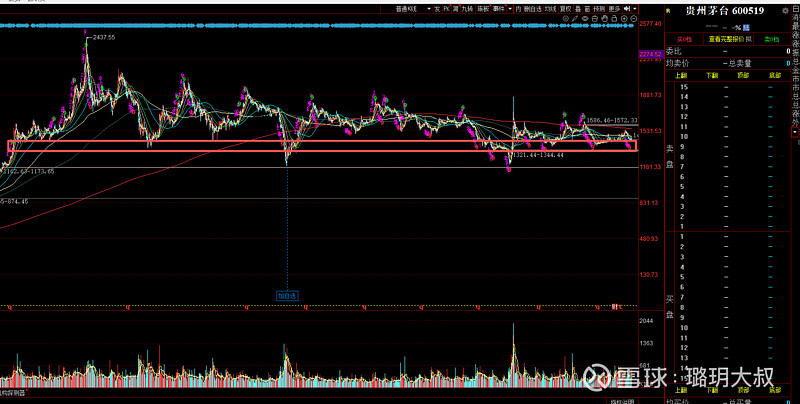The width and height of the screenshot is (800, 404).
Task: Click the 买0档 button
Action: (x=684, y=39)
